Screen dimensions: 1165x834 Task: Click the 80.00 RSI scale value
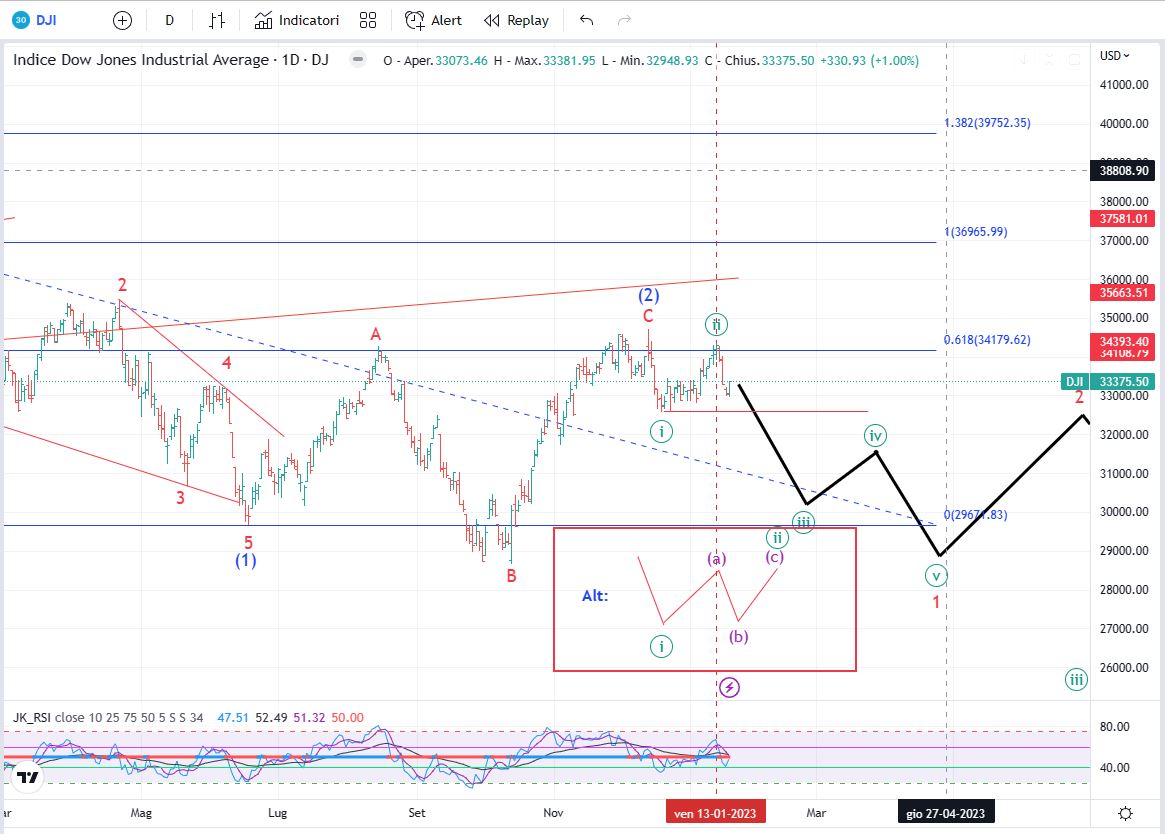pyautogui.click(x=1114, y=727)
